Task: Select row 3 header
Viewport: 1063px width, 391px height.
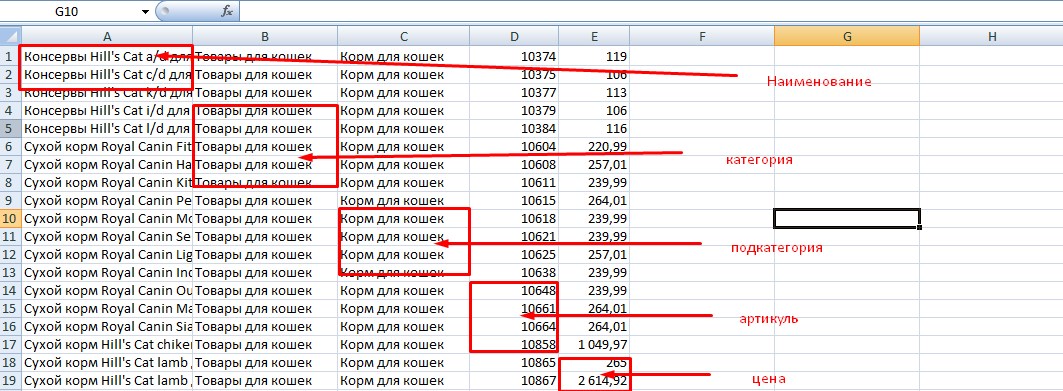Action: (x=11, y=92)
